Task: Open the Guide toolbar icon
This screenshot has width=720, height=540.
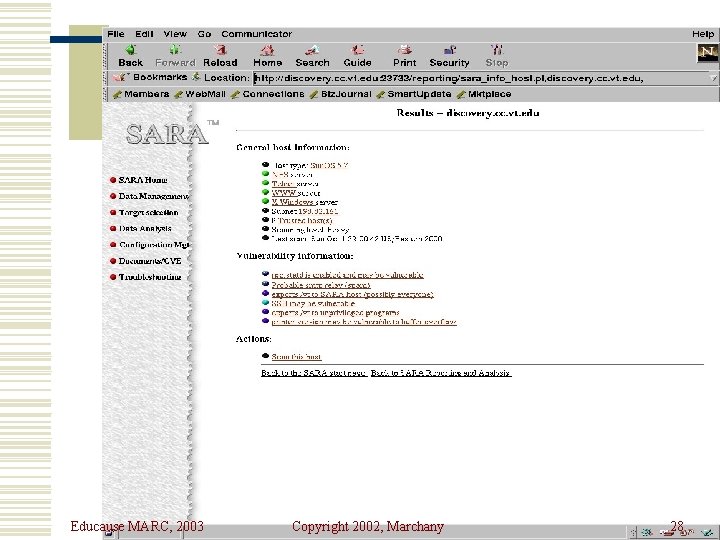Action: click(357, 50)
